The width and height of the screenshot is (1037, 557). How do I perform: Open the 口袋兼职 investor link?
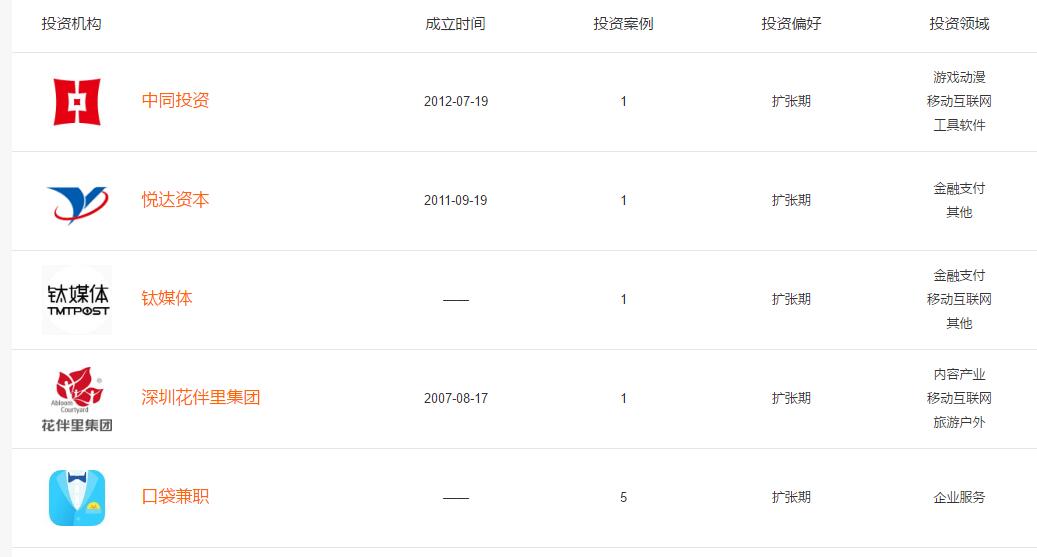(175, 497)
